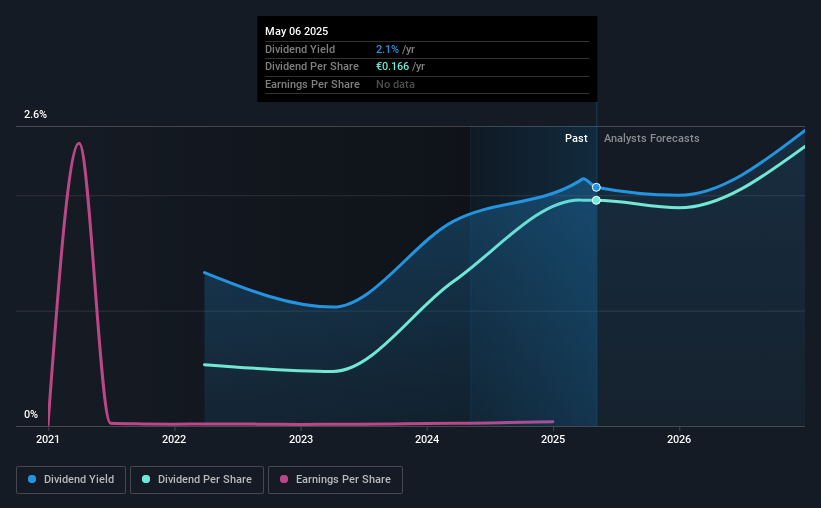Click the Dividend Yield row label in tooltip
The height and width of the screenshot is (508, 821).
[300, 49]
